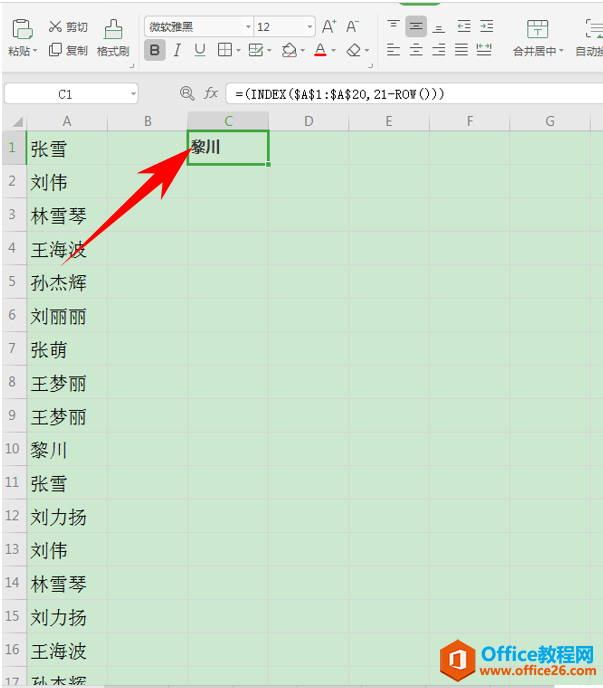Select column D header
The width and height of the screenshot is (603, 688).
309,121
